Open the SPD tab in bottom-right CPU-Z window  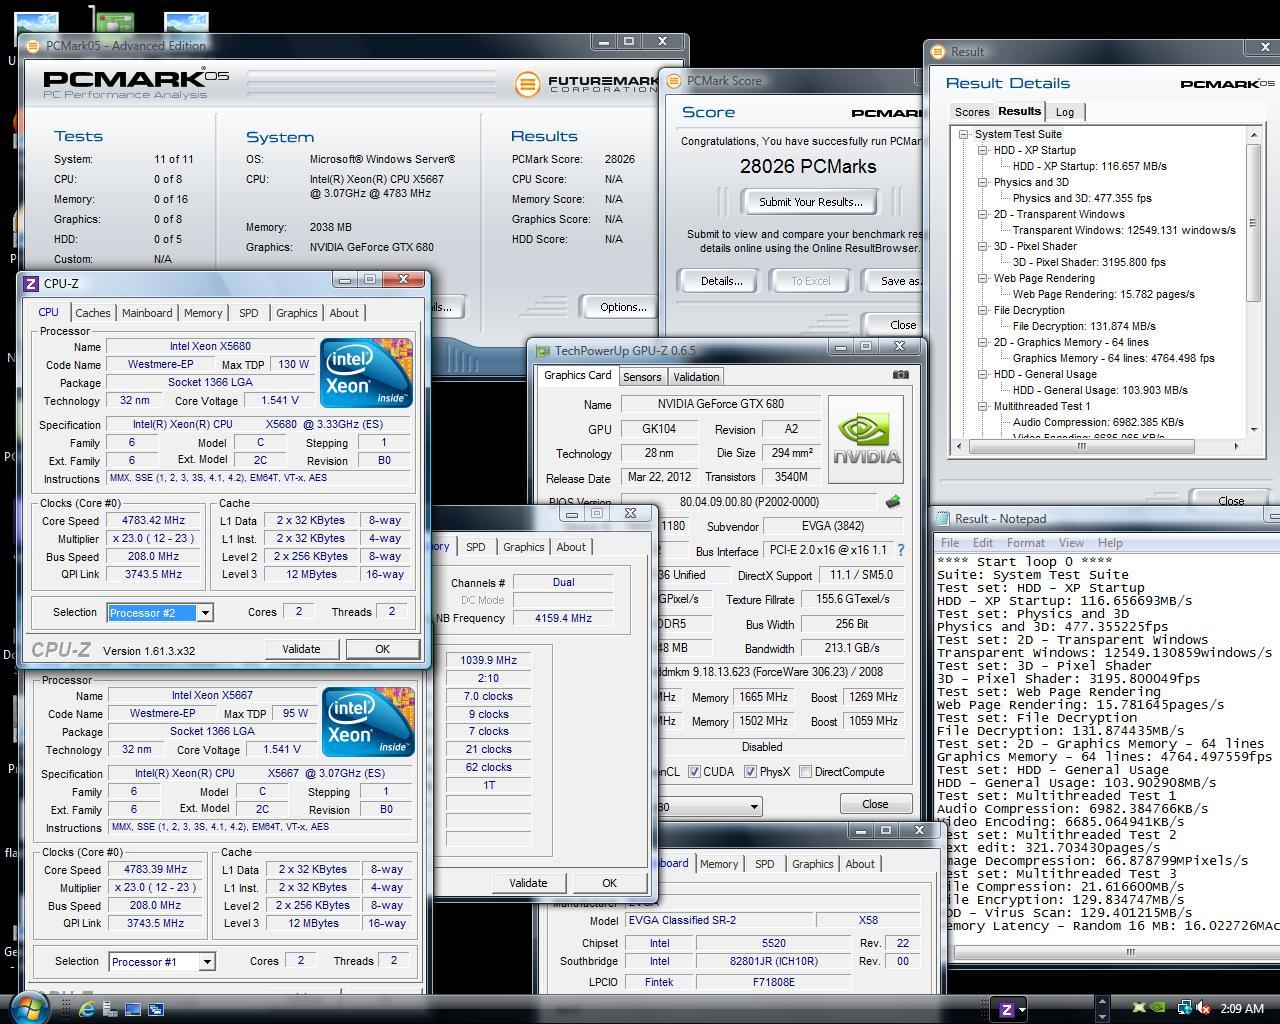[764, 864]
